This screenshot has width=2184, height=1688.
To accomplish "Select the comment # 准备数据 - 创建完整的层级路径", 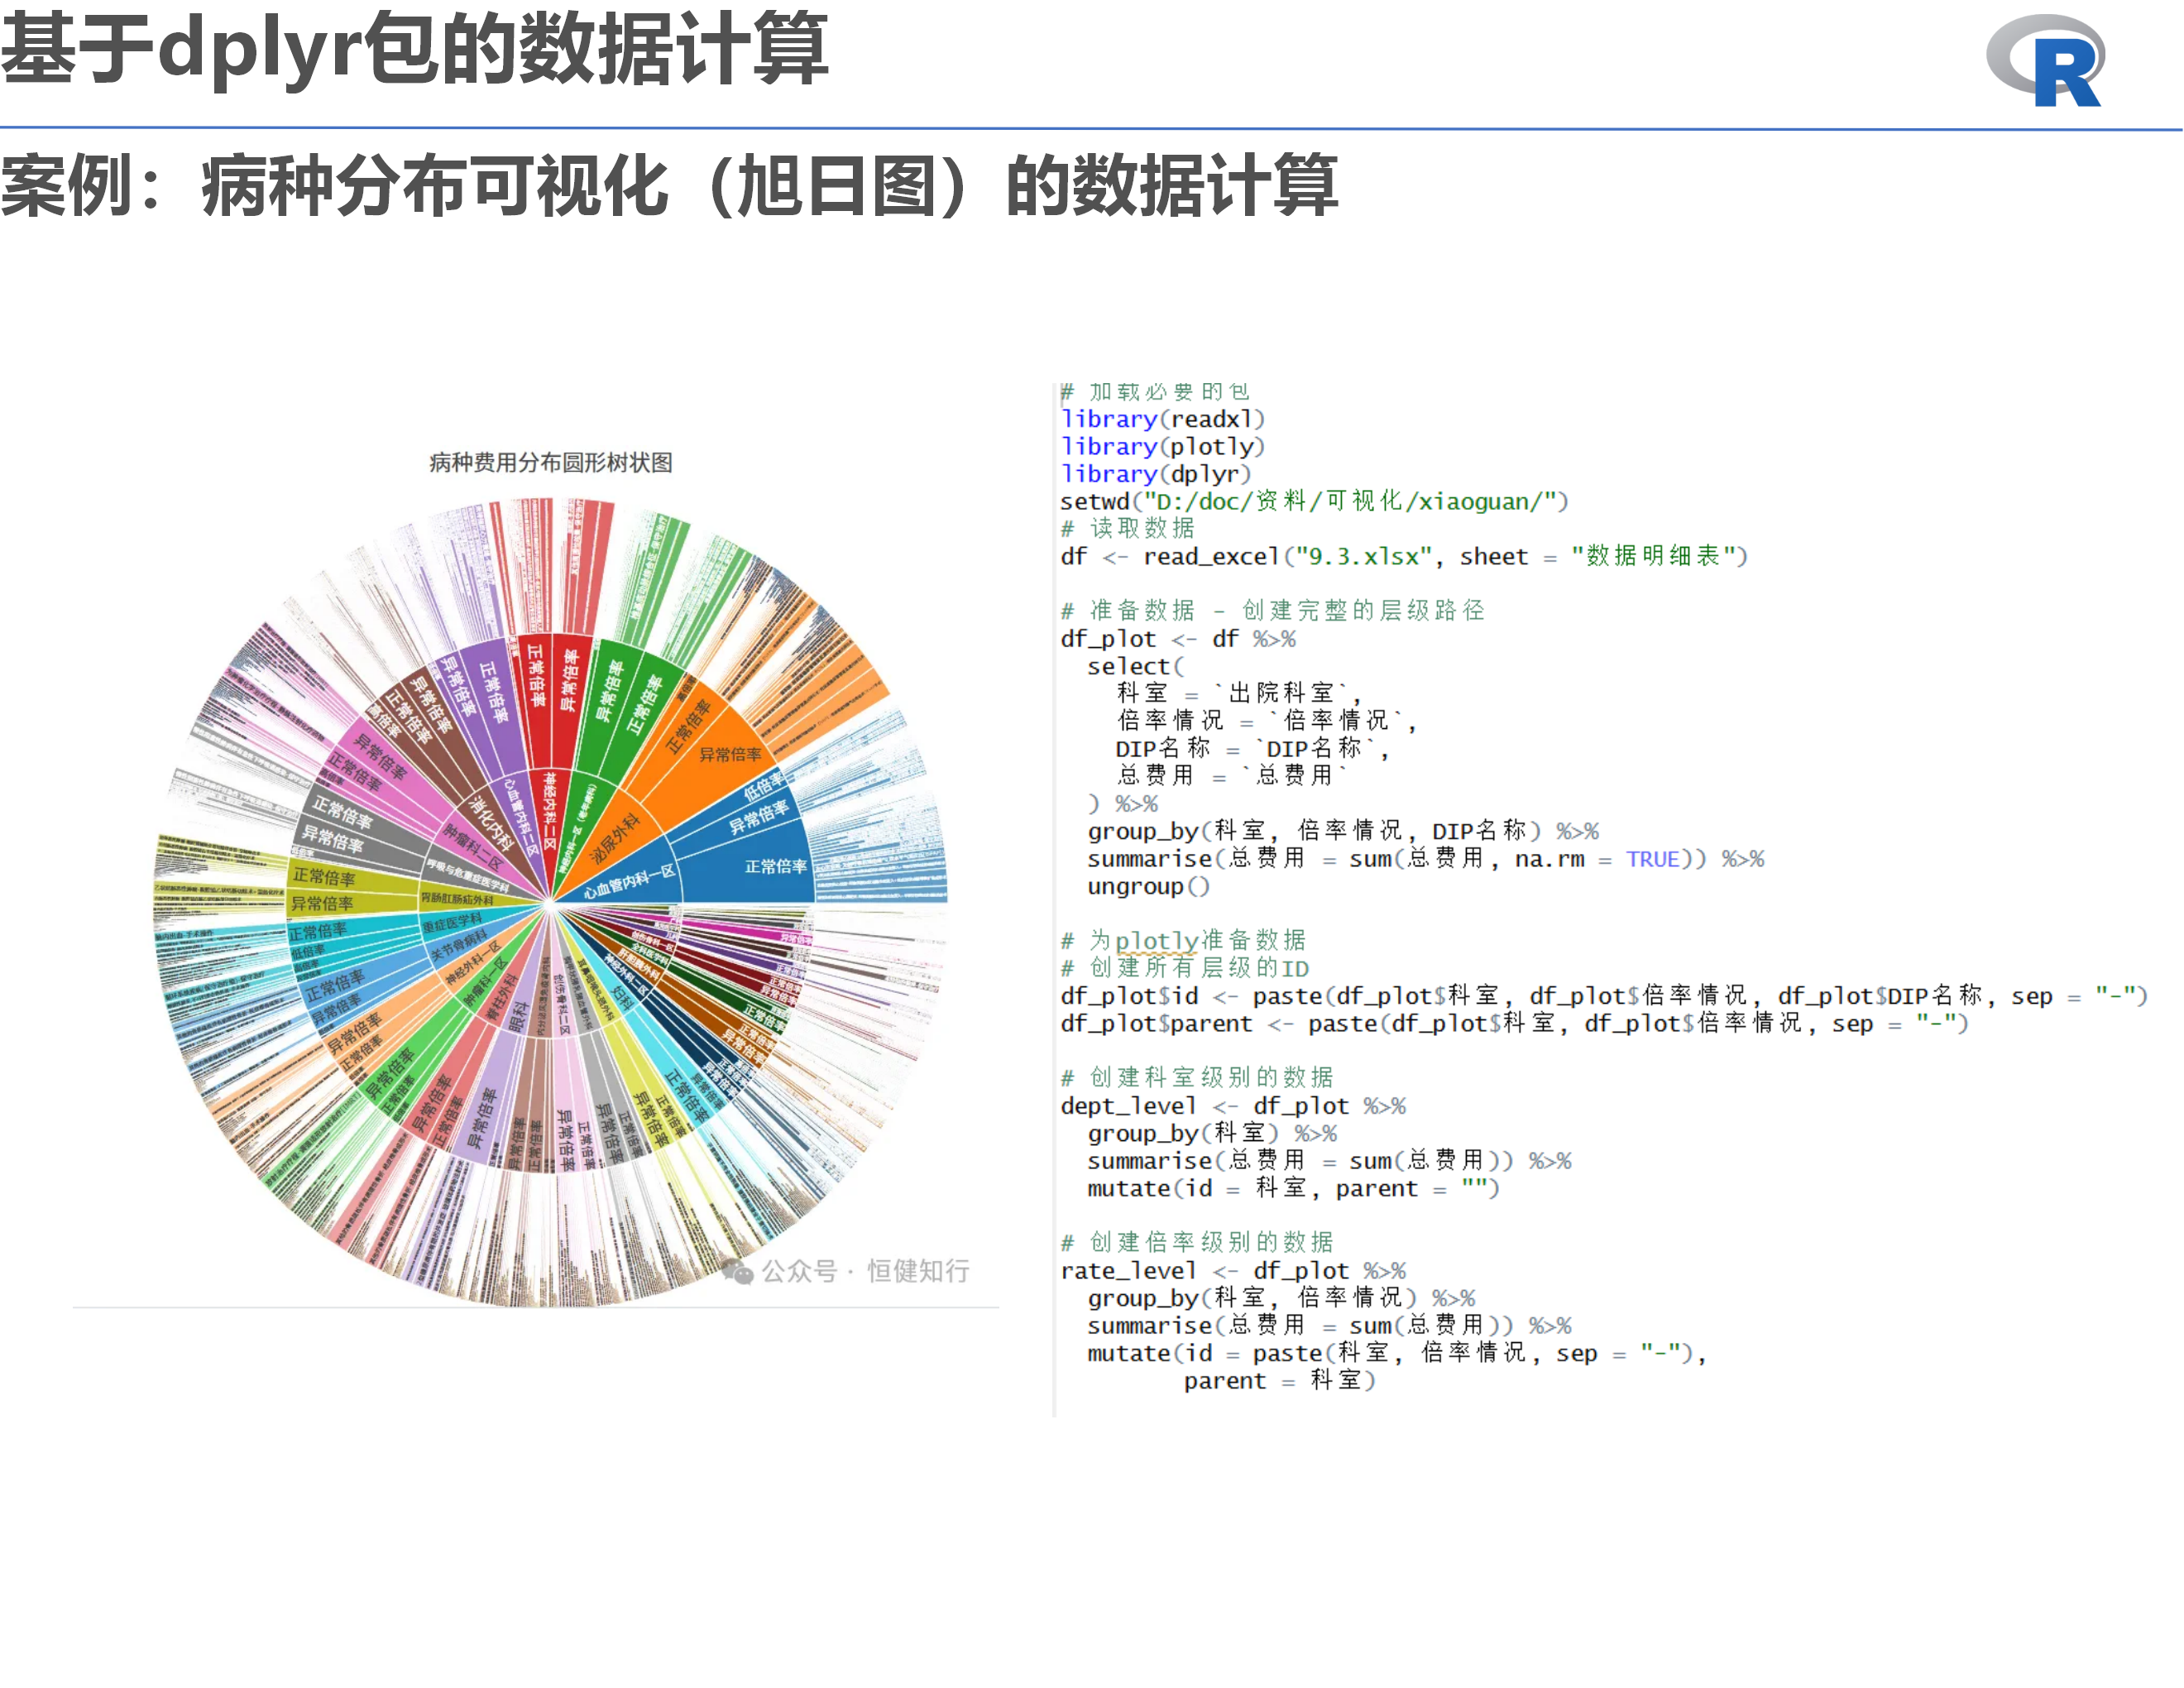I will coord(1273,610).
